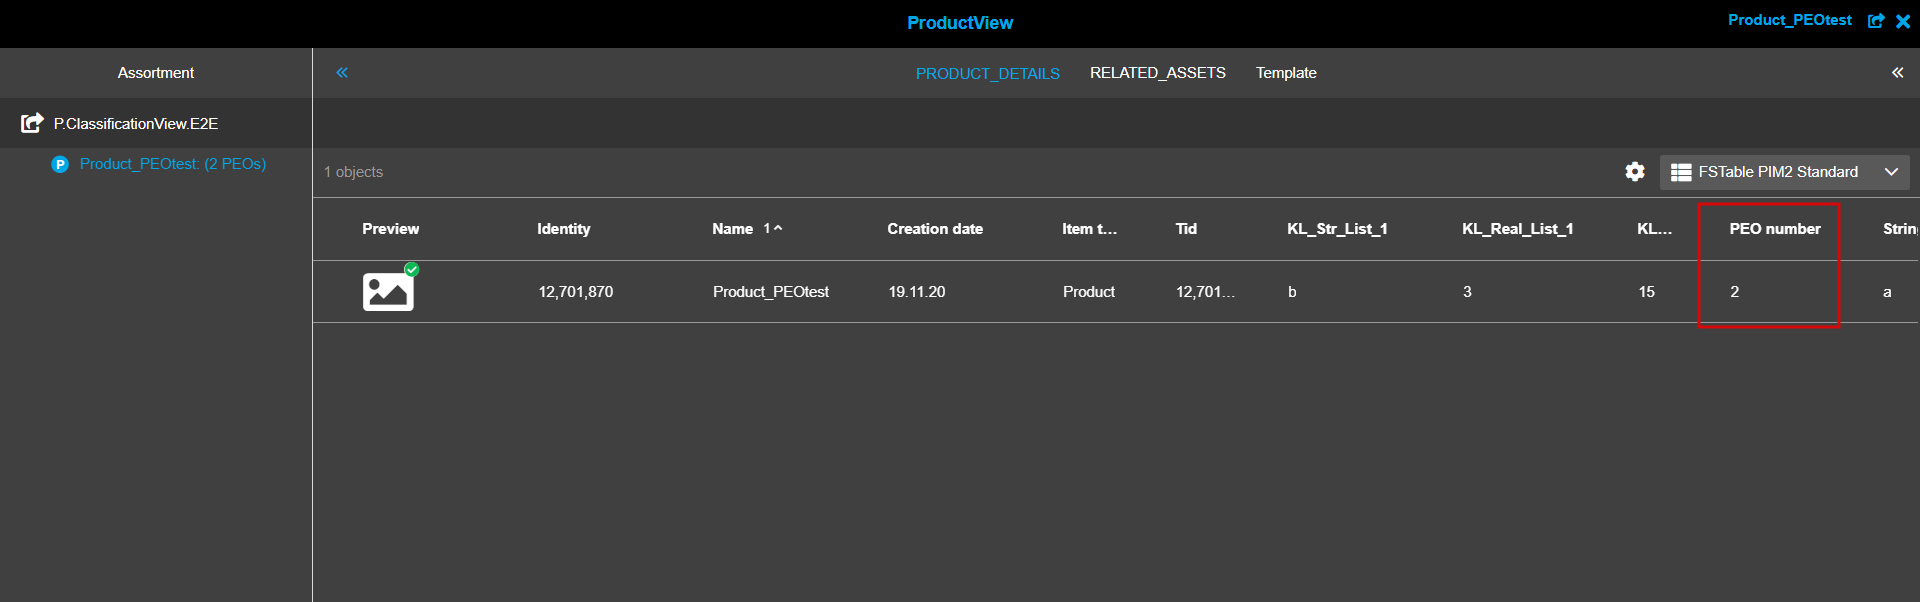Switch to the Template tab
The width and height of the screenshot is (1920, 602).
point(1286,72)
